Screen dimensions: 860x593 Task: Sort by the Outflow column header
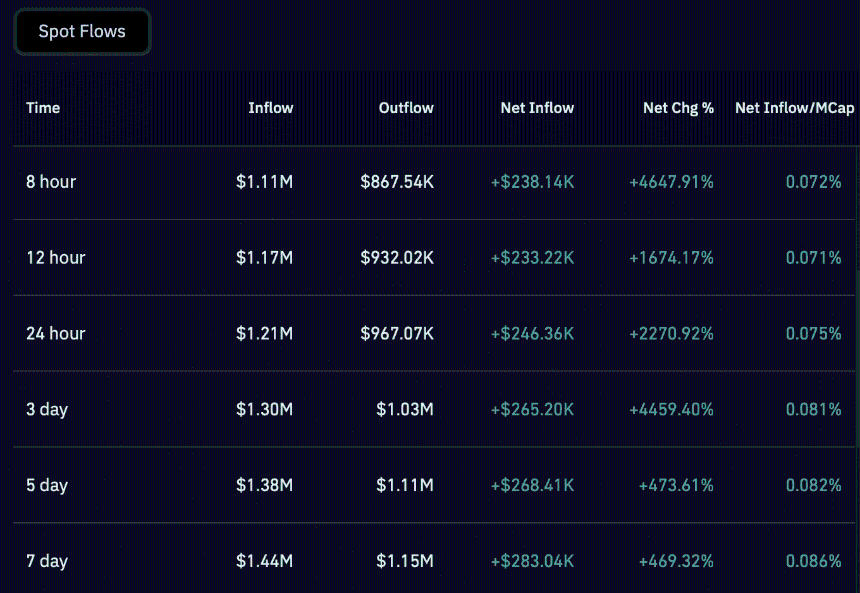pos(406,108)
